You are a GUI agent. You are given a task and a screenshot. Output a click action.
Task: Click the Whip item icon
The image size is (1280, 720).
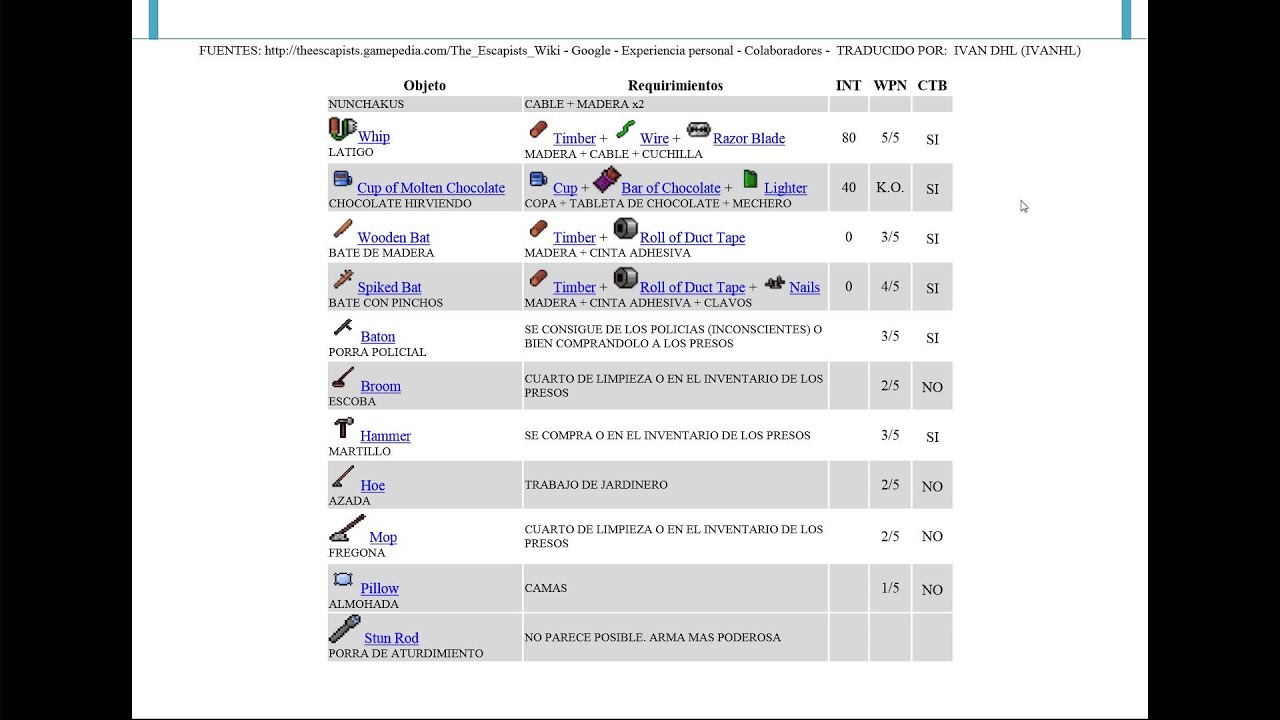[342, 130]
